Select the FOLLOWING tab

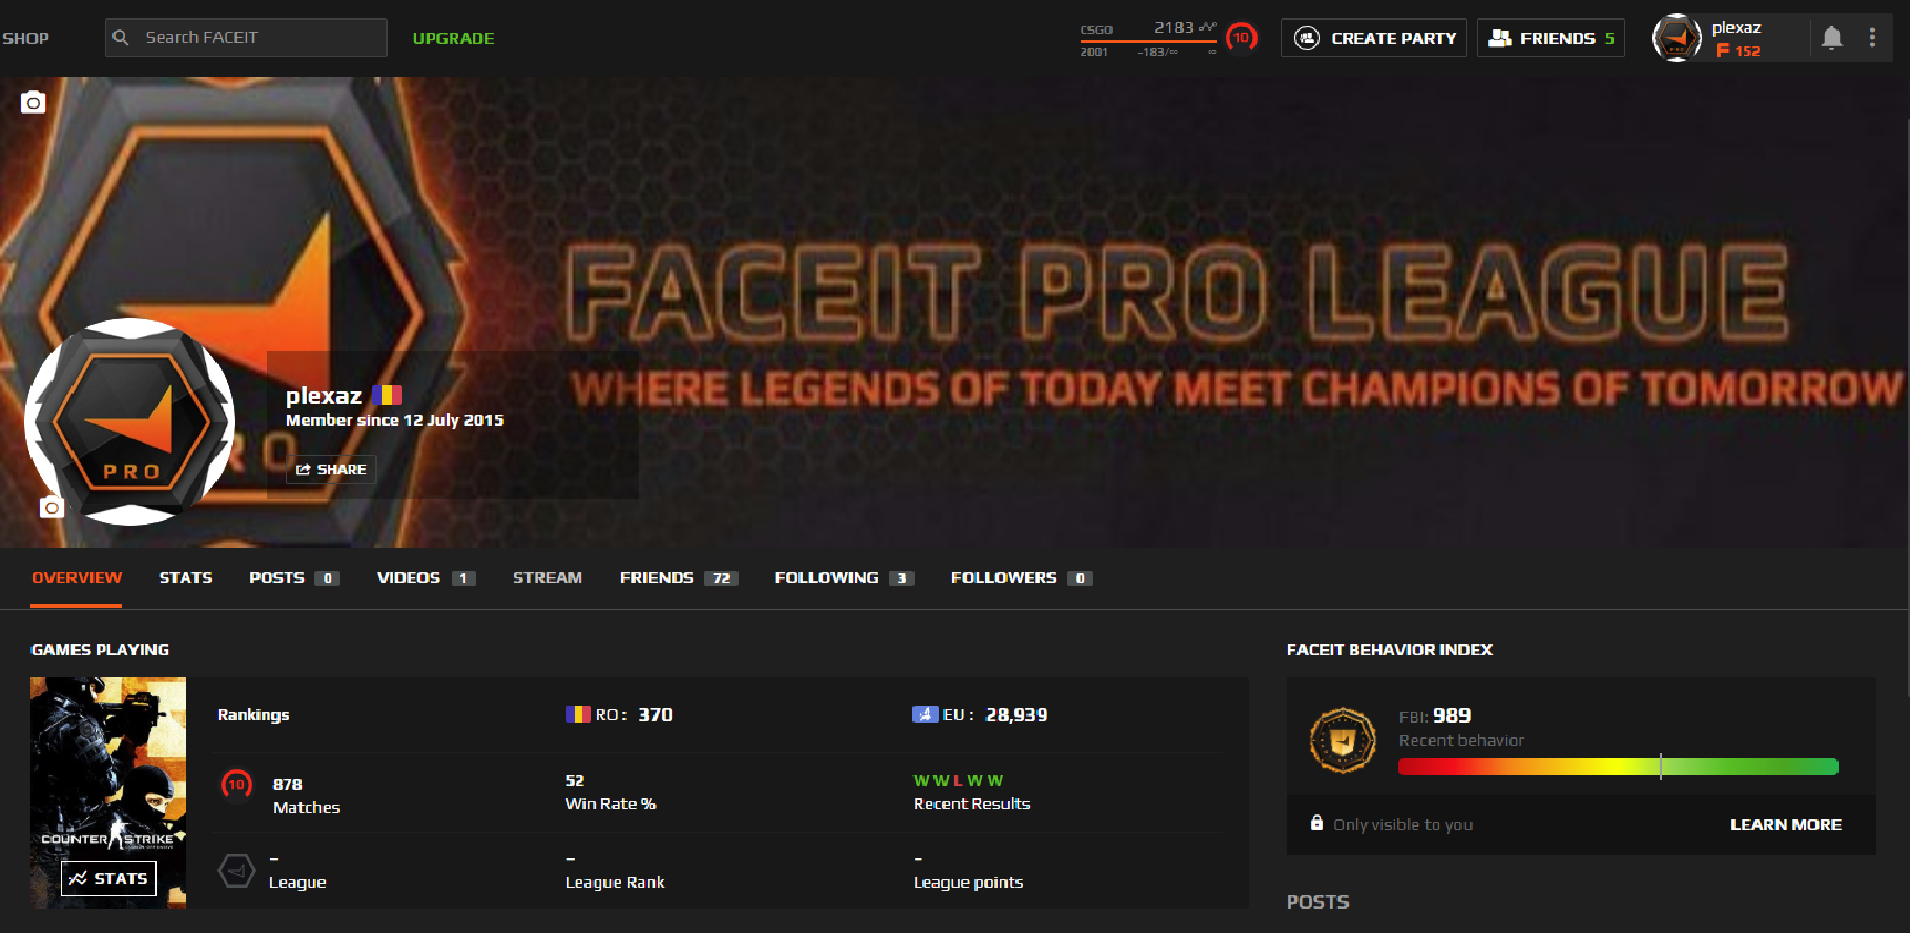pyautogui.click(x=843, y=578)
